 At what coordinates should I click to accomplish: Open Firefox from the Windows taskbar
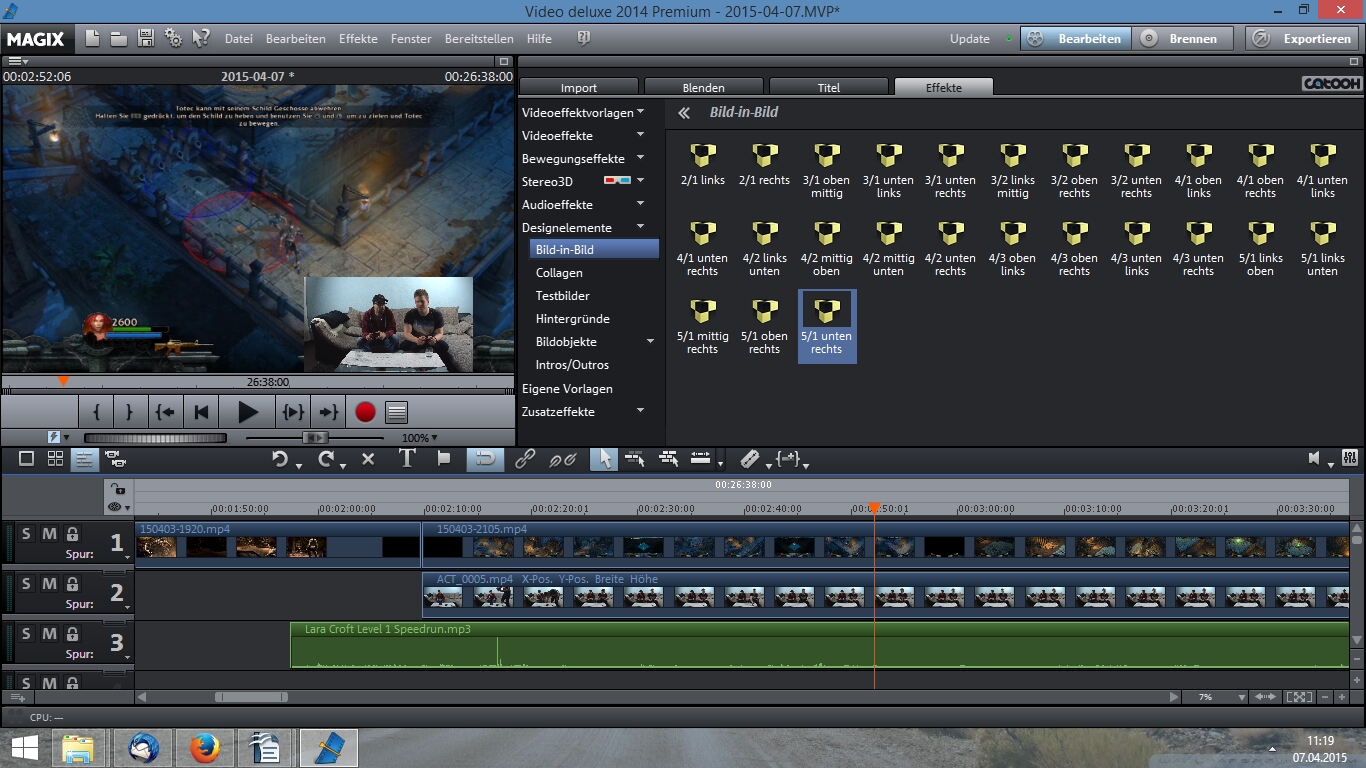(x=204, y=748)
